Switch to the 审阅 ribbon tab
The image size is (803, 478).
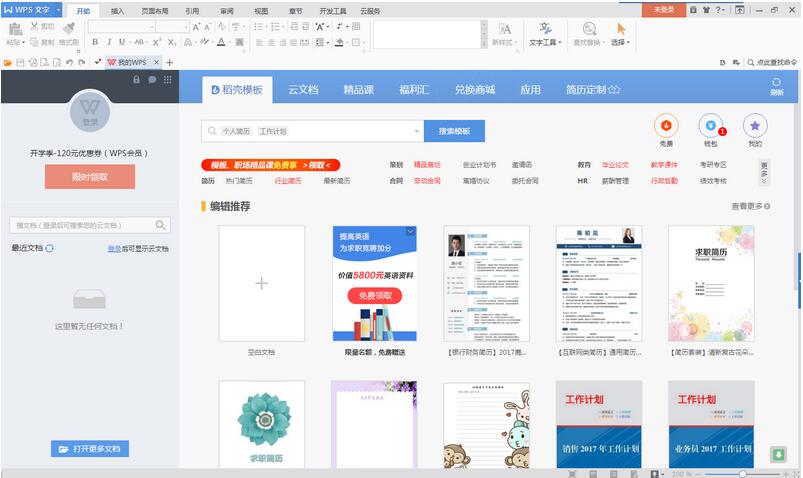226,11
